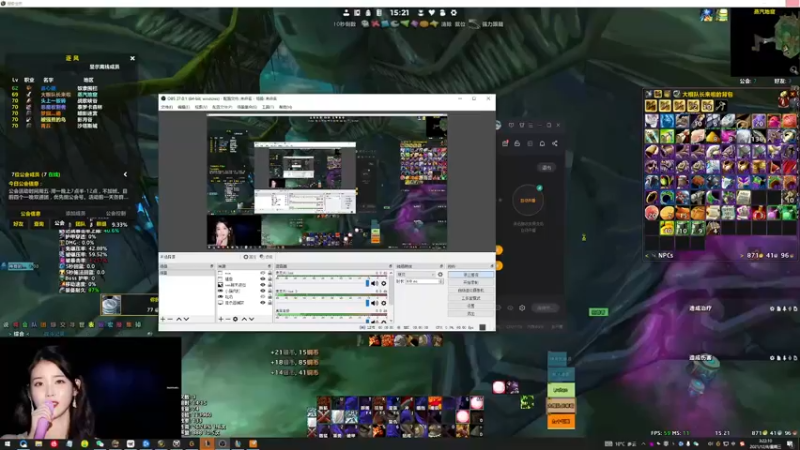
Task: Toggle visibility eye of second OBS source
Action: click(263, 279)
